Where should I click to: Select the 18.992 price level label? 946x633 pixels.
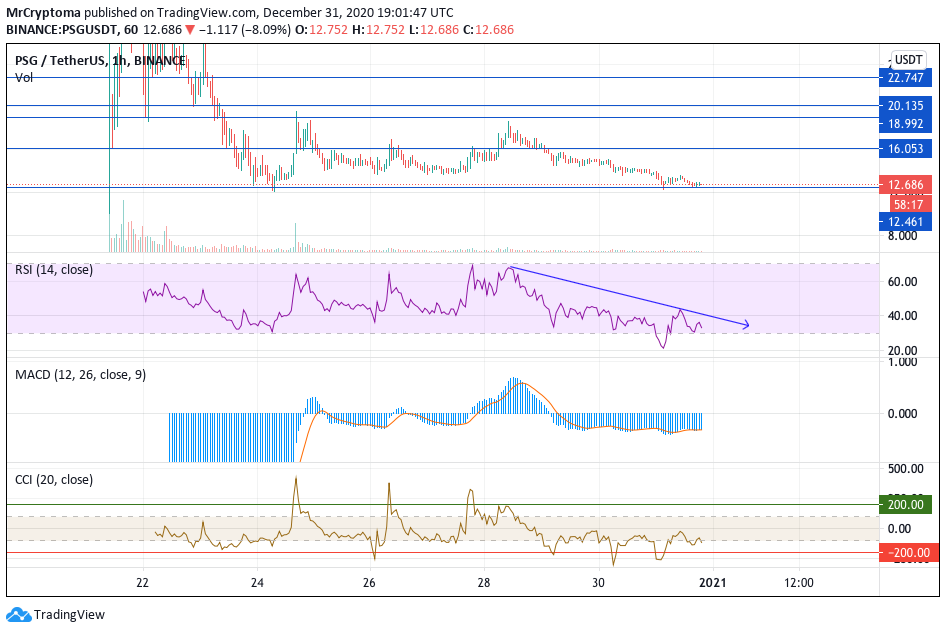click(905, 124)
